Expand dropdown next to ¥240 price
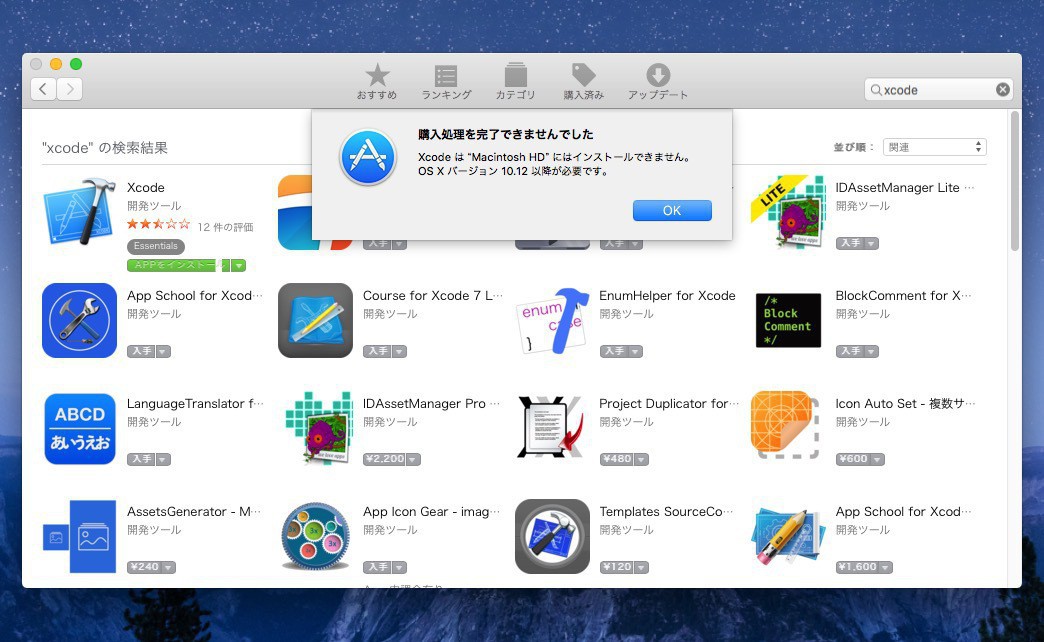 [x=168, y=567]
